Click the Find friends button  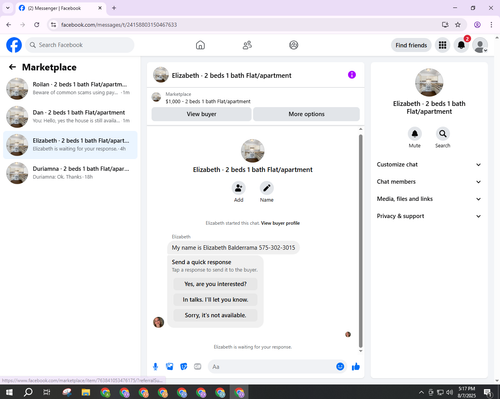point(411,45)
